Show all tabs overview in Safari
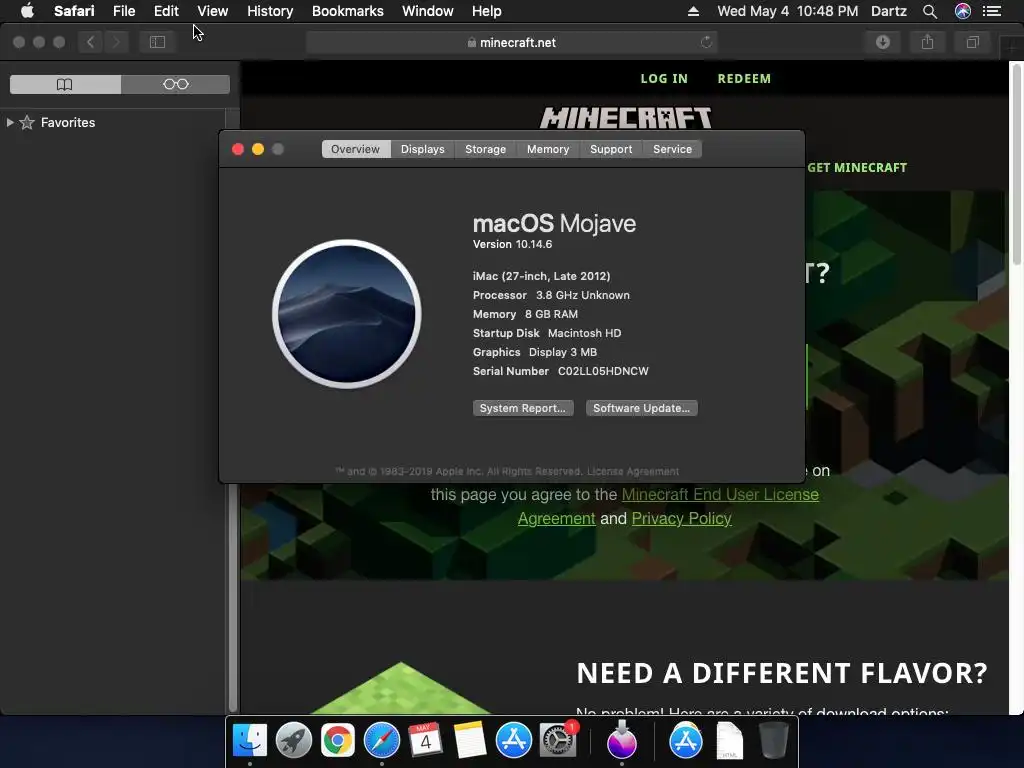This screenshot has height=768, width=1024. (972, 42)
